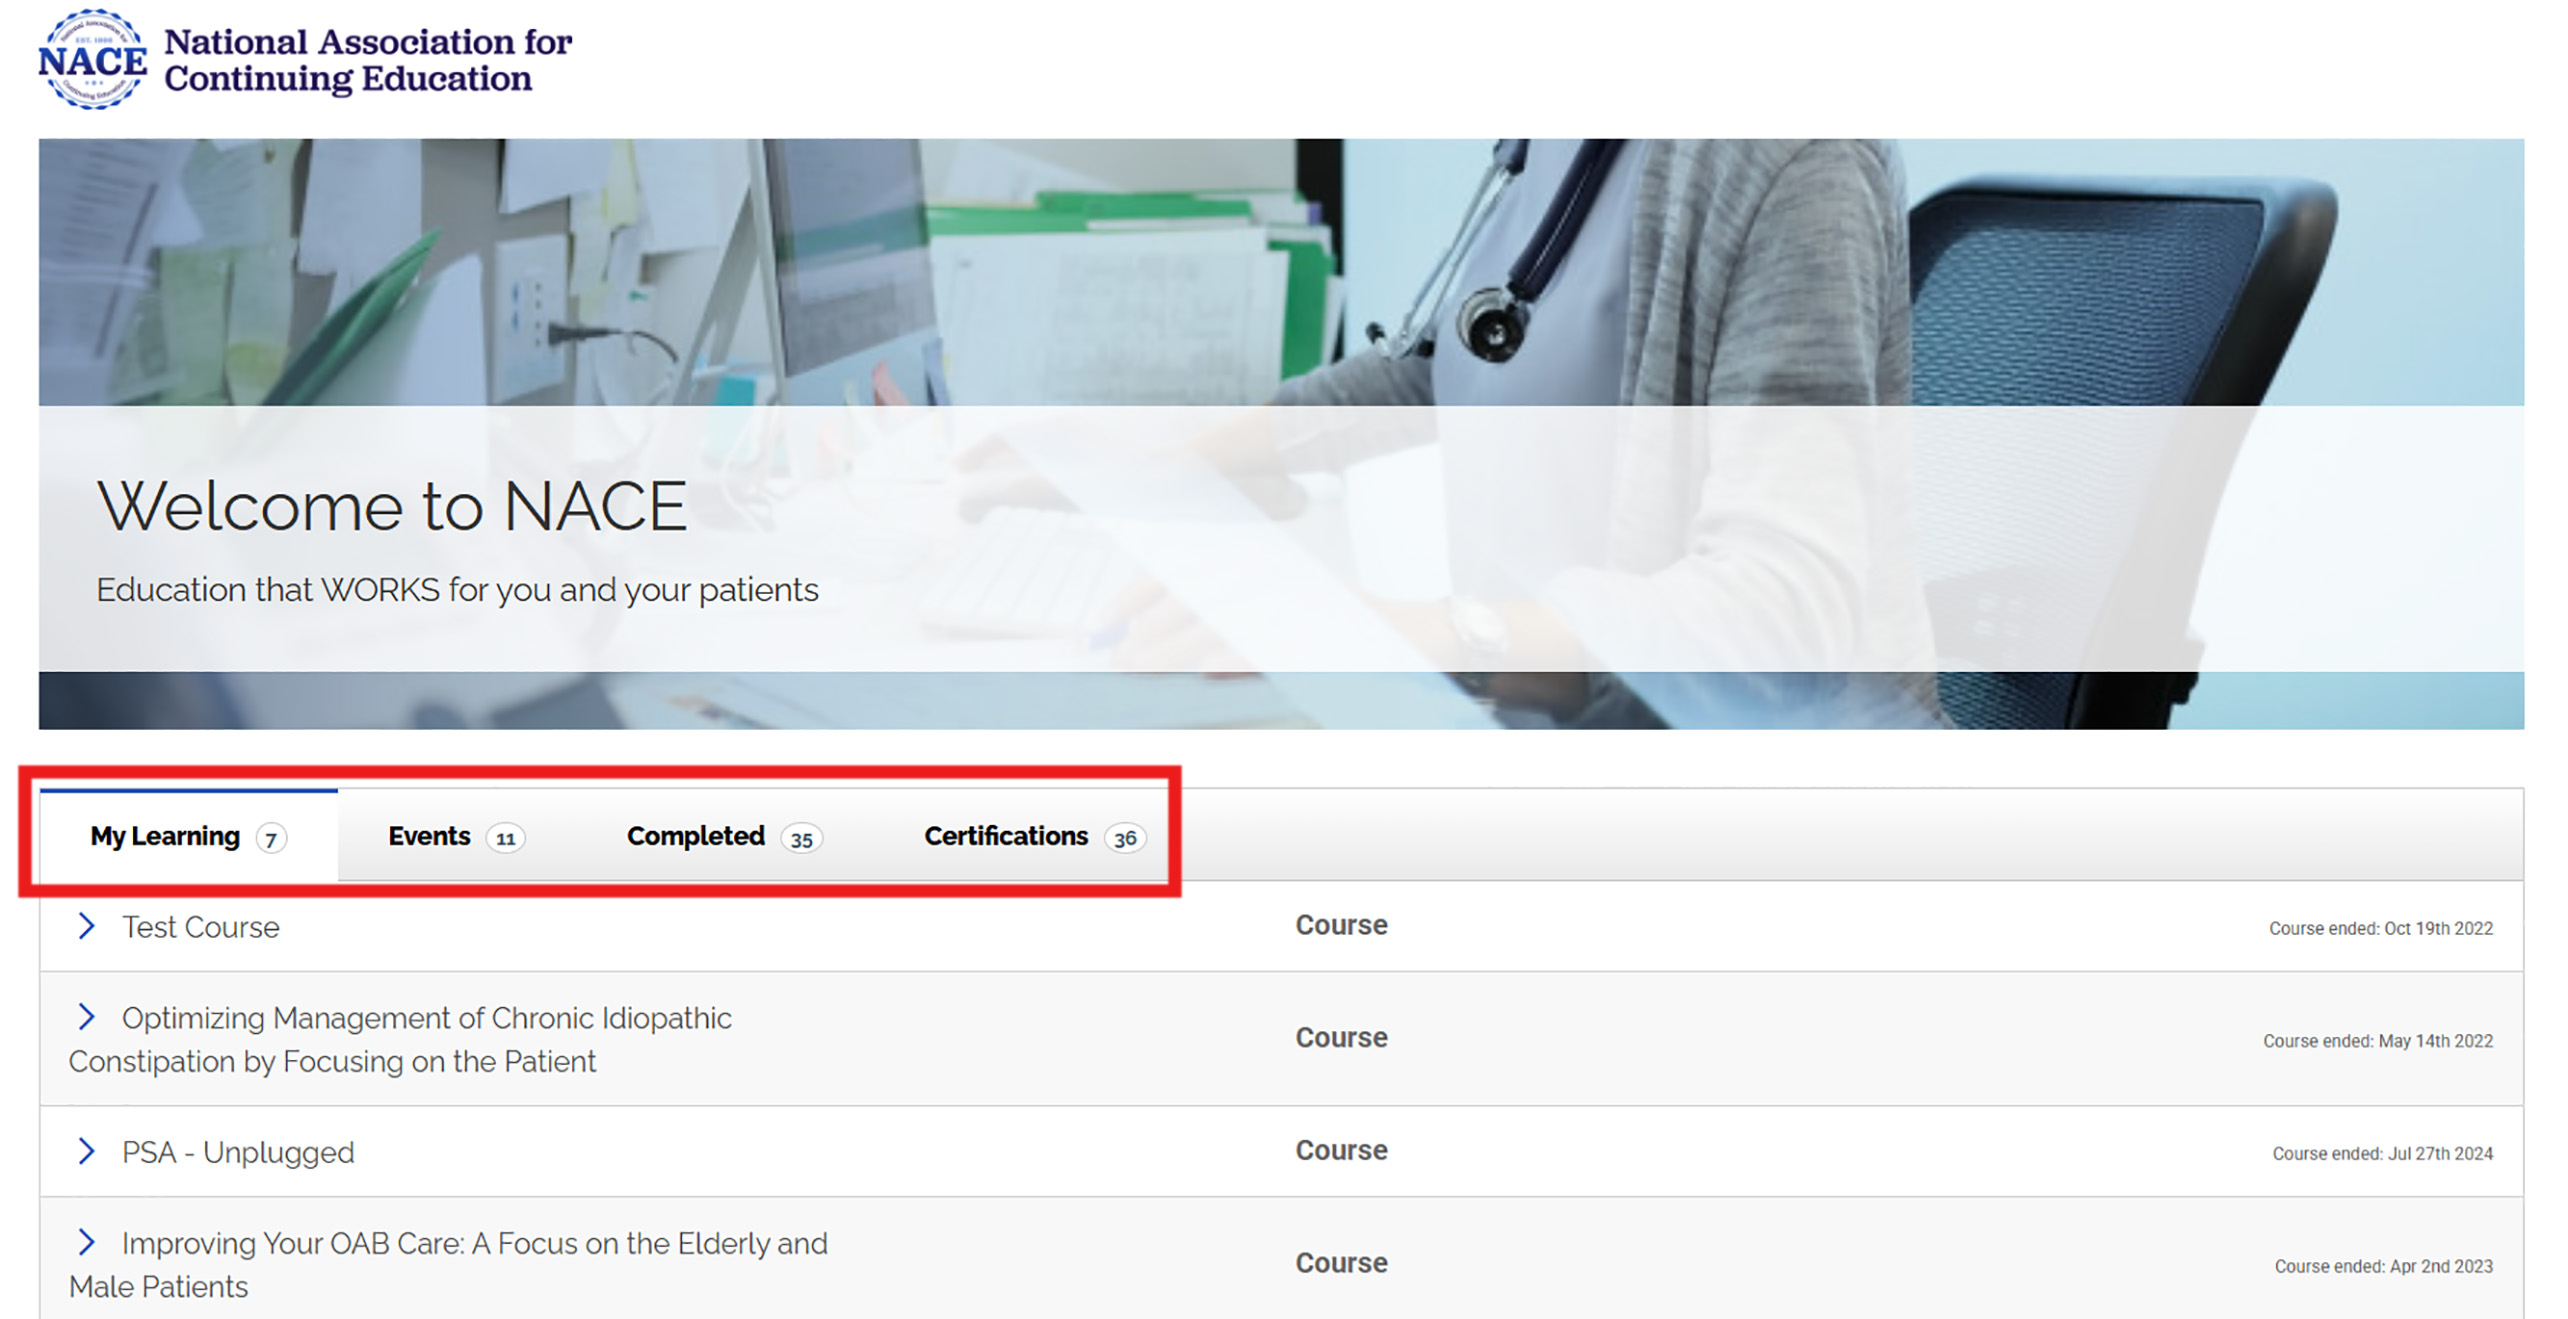The width and height of the screenshot is (2568, 1319).
Task: Click the My Learning count badge 7
Action: pos(271,839)
